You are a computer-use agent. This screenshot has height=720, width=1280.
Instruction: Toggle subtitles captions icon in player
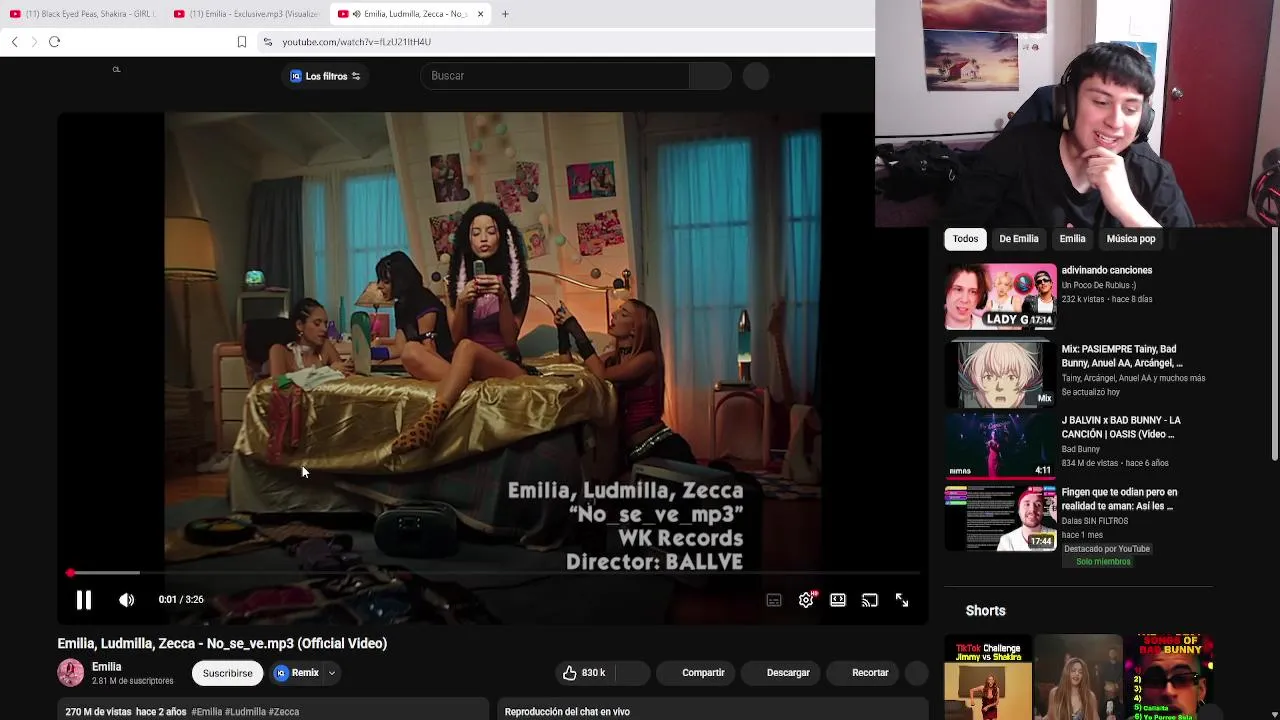click(x=774, y=600)
